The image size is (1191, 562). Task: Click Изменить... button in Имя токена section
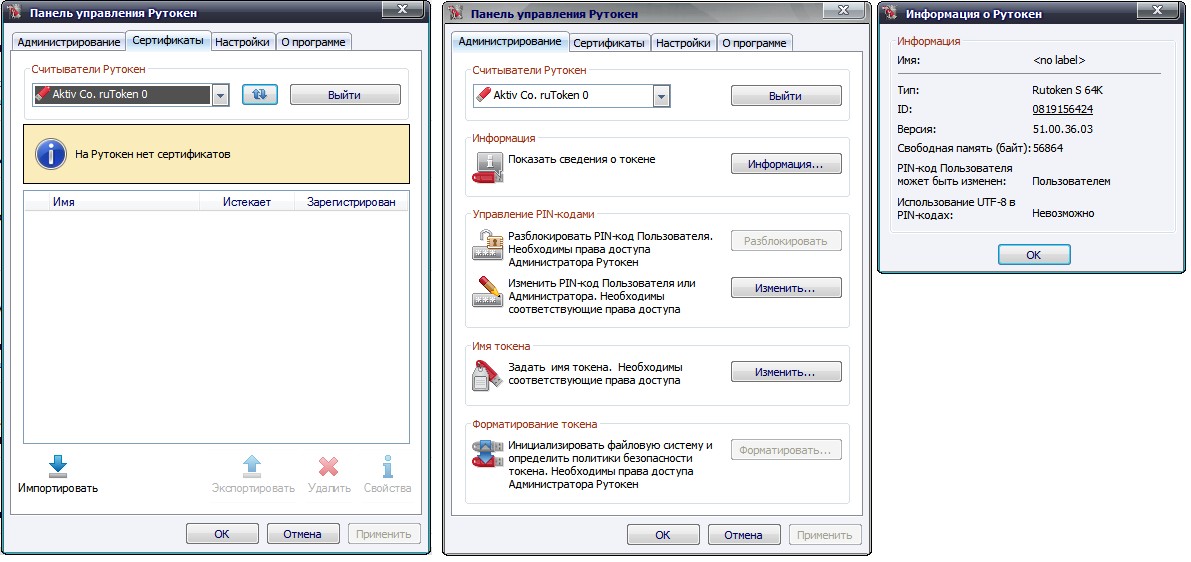click(x=785, y=372)
